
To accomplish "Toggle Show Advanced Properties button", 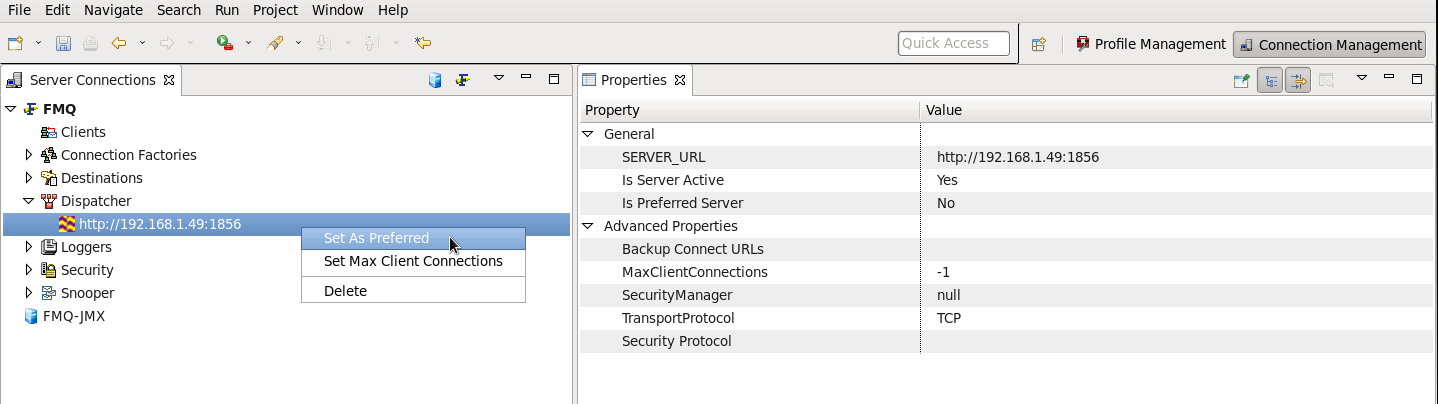I will pos(1298,80).
